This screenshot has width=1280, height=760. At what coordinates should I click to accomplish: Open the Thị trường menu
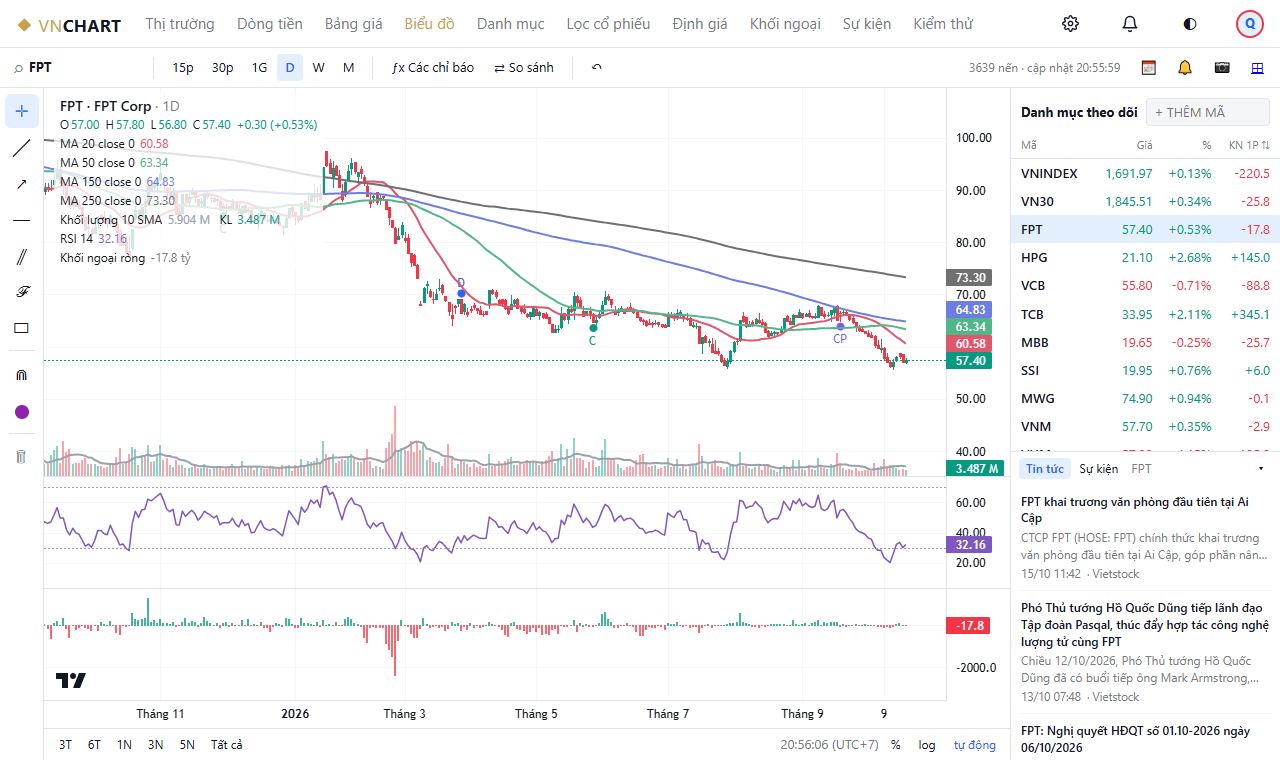coord(180,24)
